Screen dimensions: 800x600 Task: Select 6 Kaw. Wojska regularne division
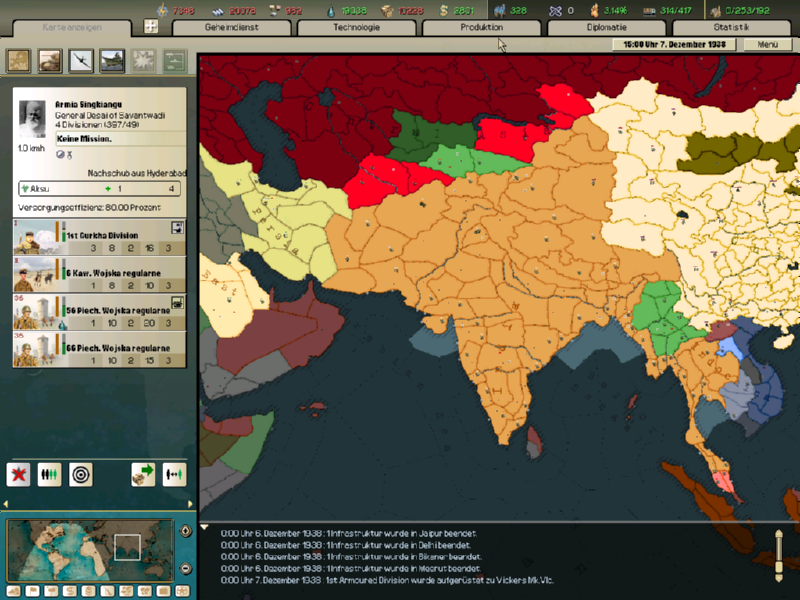[99, 275]
